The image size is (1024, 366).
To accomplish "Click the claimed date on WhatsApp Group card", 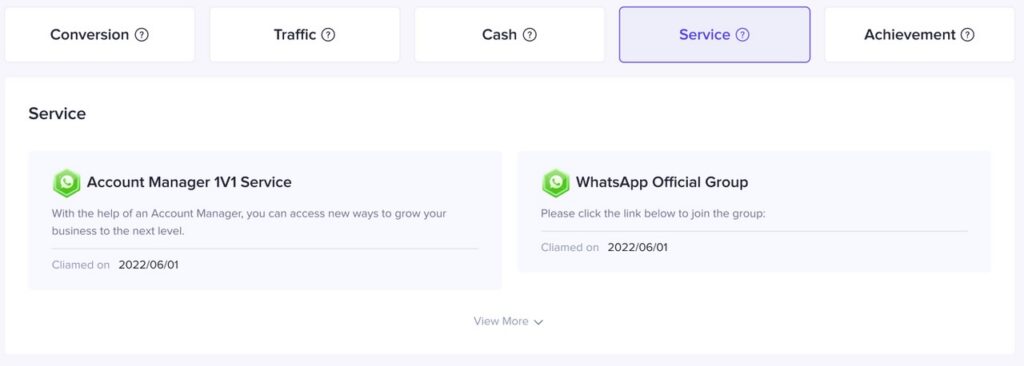I will tap(637, 248).
